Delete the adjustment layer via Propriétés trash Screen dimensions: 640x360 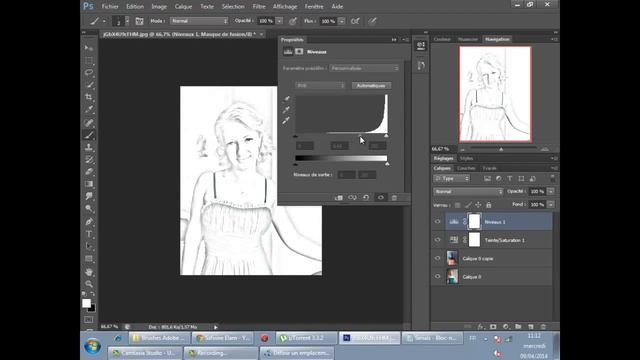click(x=394, y=198)
